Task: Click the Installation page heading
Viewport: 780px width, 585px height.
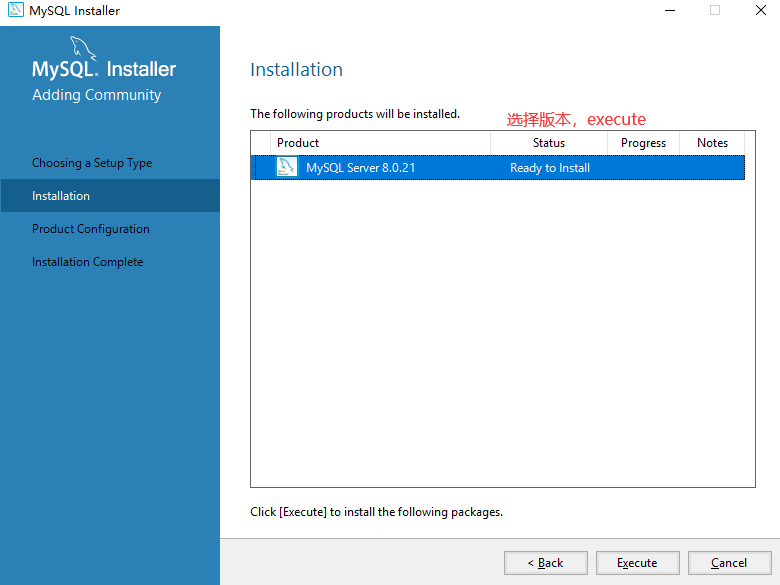Action: [296, 70]
